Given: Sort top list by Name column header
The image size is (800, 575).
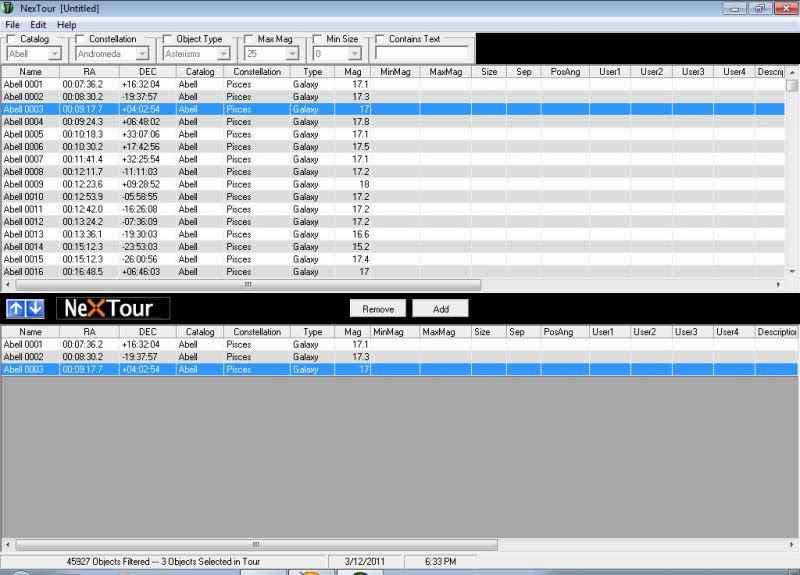Looking at the screenshot, I should pyautogui.click(x=31, y=72).
